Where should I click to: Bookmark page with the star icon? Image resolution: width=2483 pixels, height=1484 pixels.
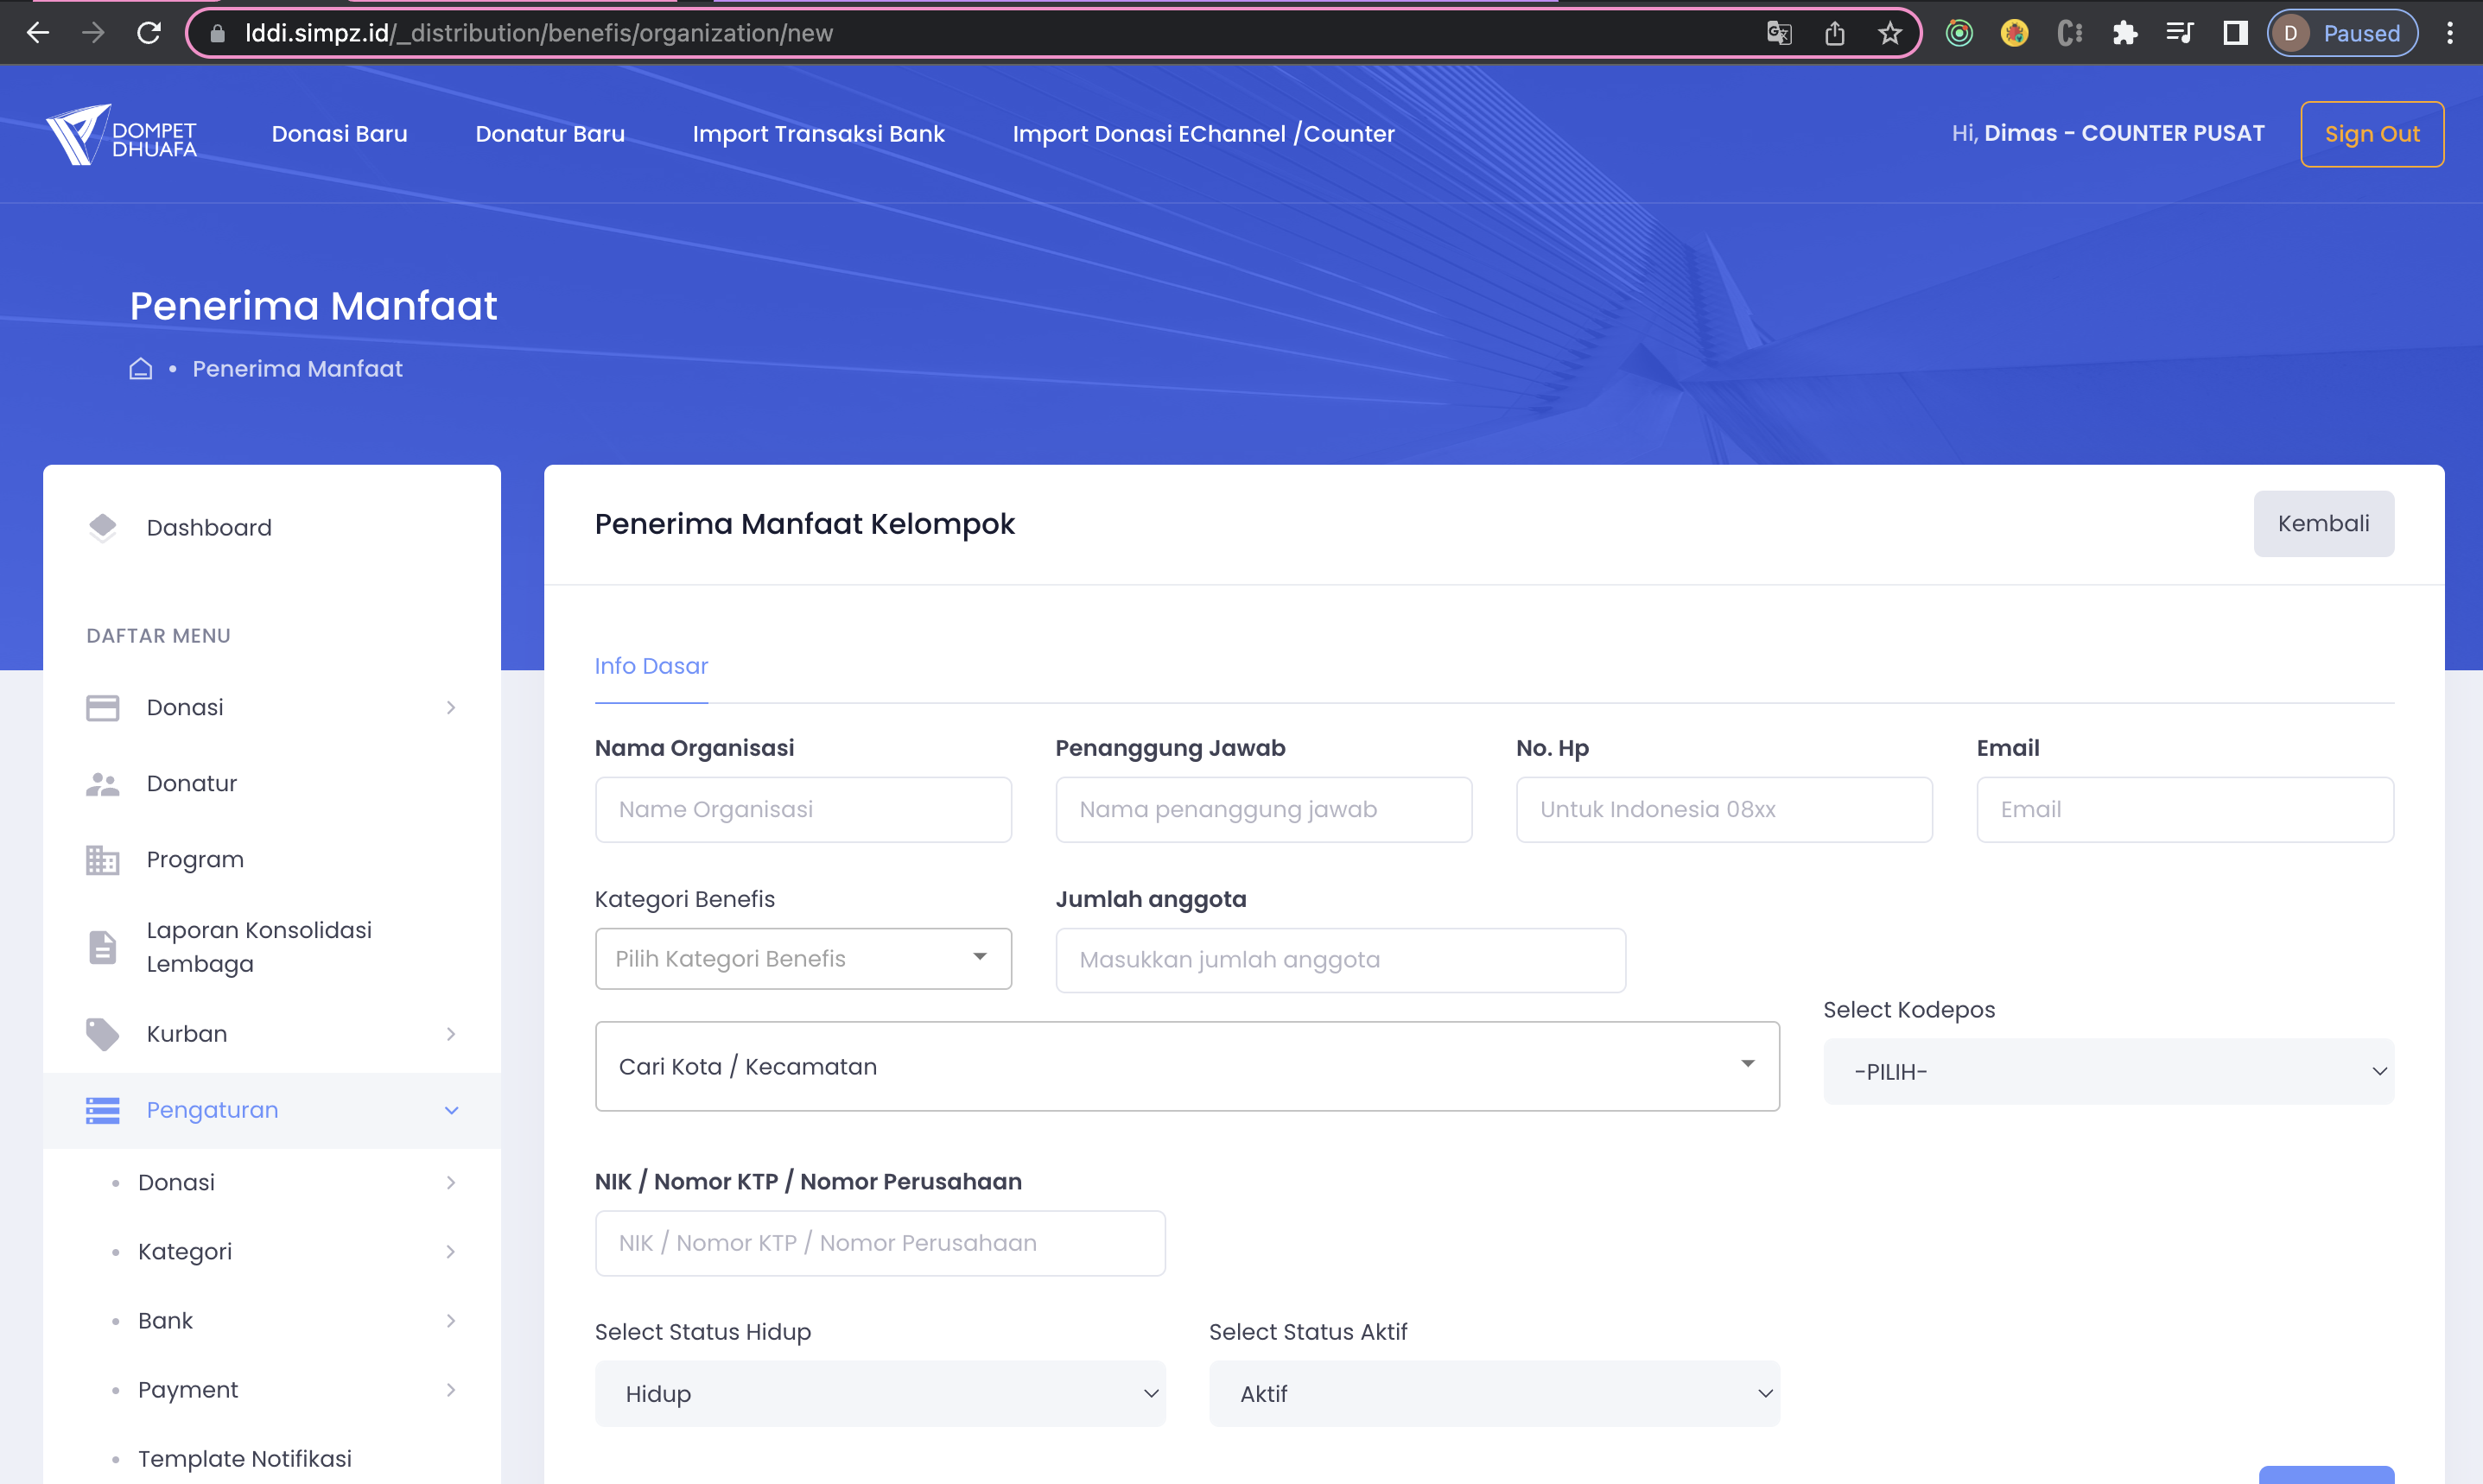(x=1889, y=33)
